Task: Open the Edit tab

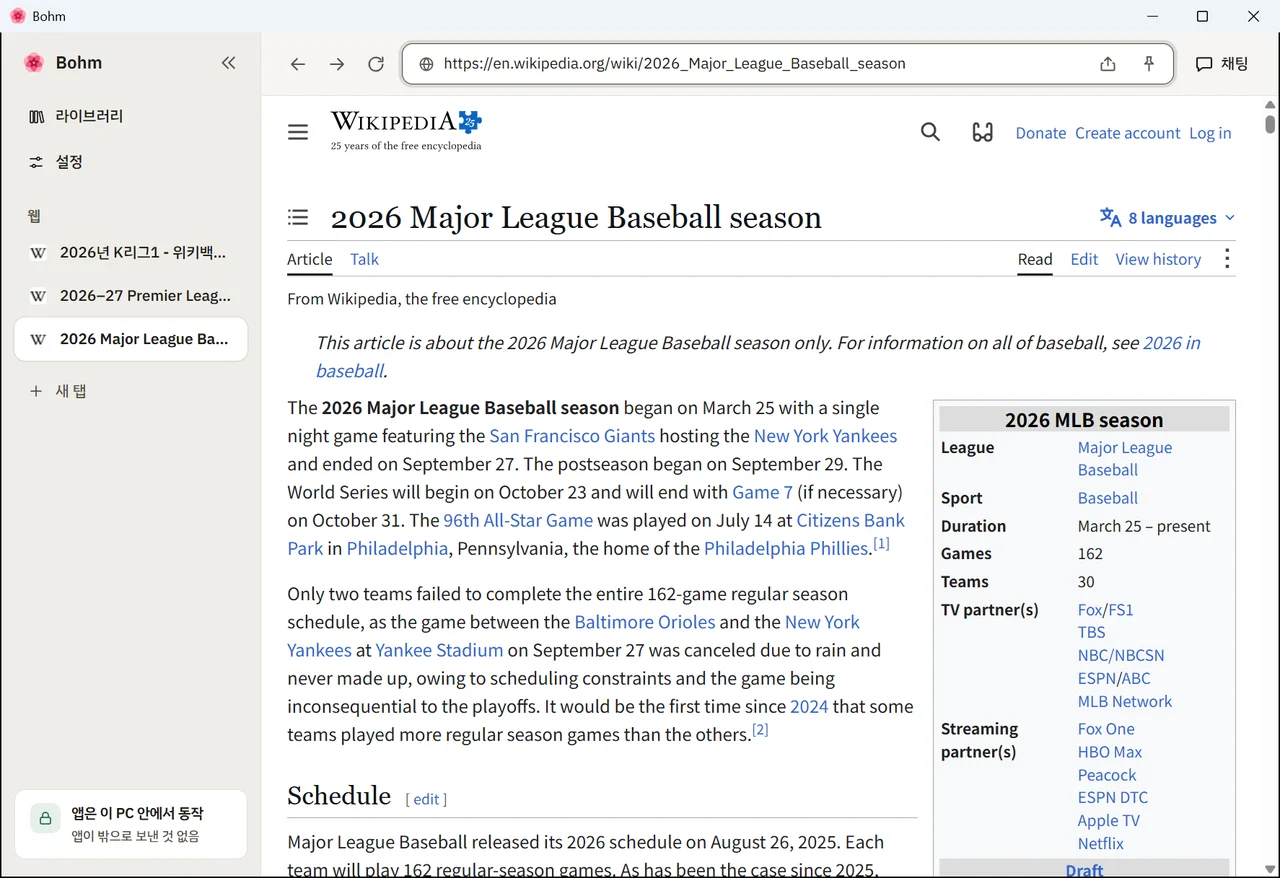Action: pyautogui.click(x=1084, y=259)
